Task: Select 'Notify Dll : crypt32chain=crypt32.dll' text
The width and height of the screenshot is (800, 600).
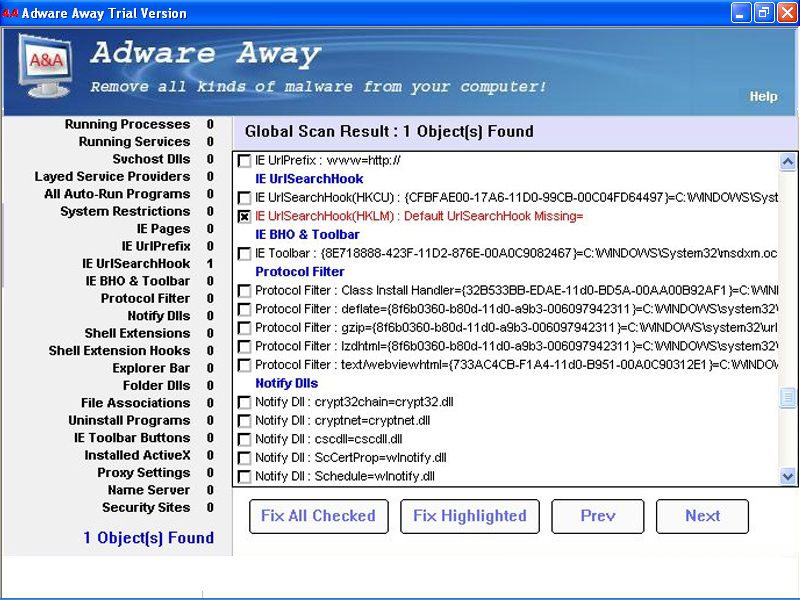Action: click(354, 402)
